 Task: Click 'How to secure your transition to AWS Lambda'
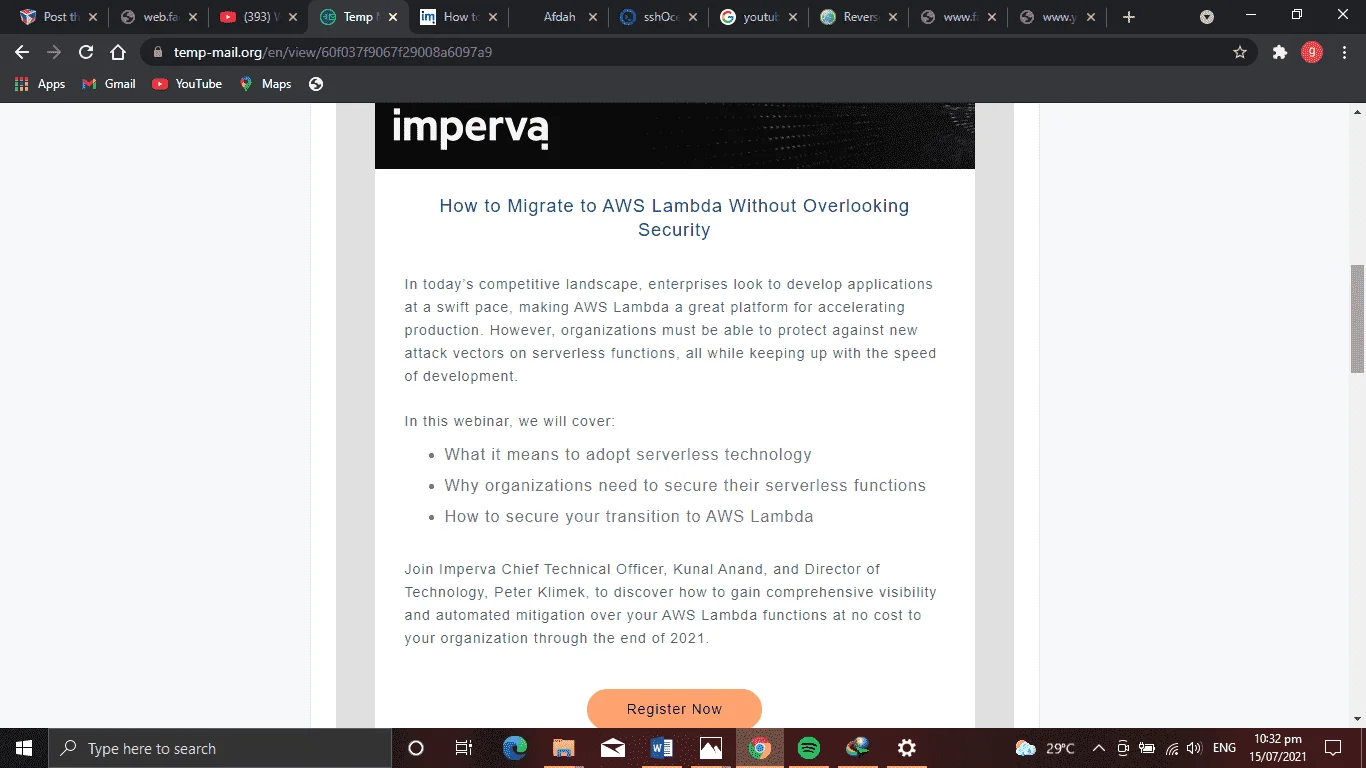pos(629,516)
